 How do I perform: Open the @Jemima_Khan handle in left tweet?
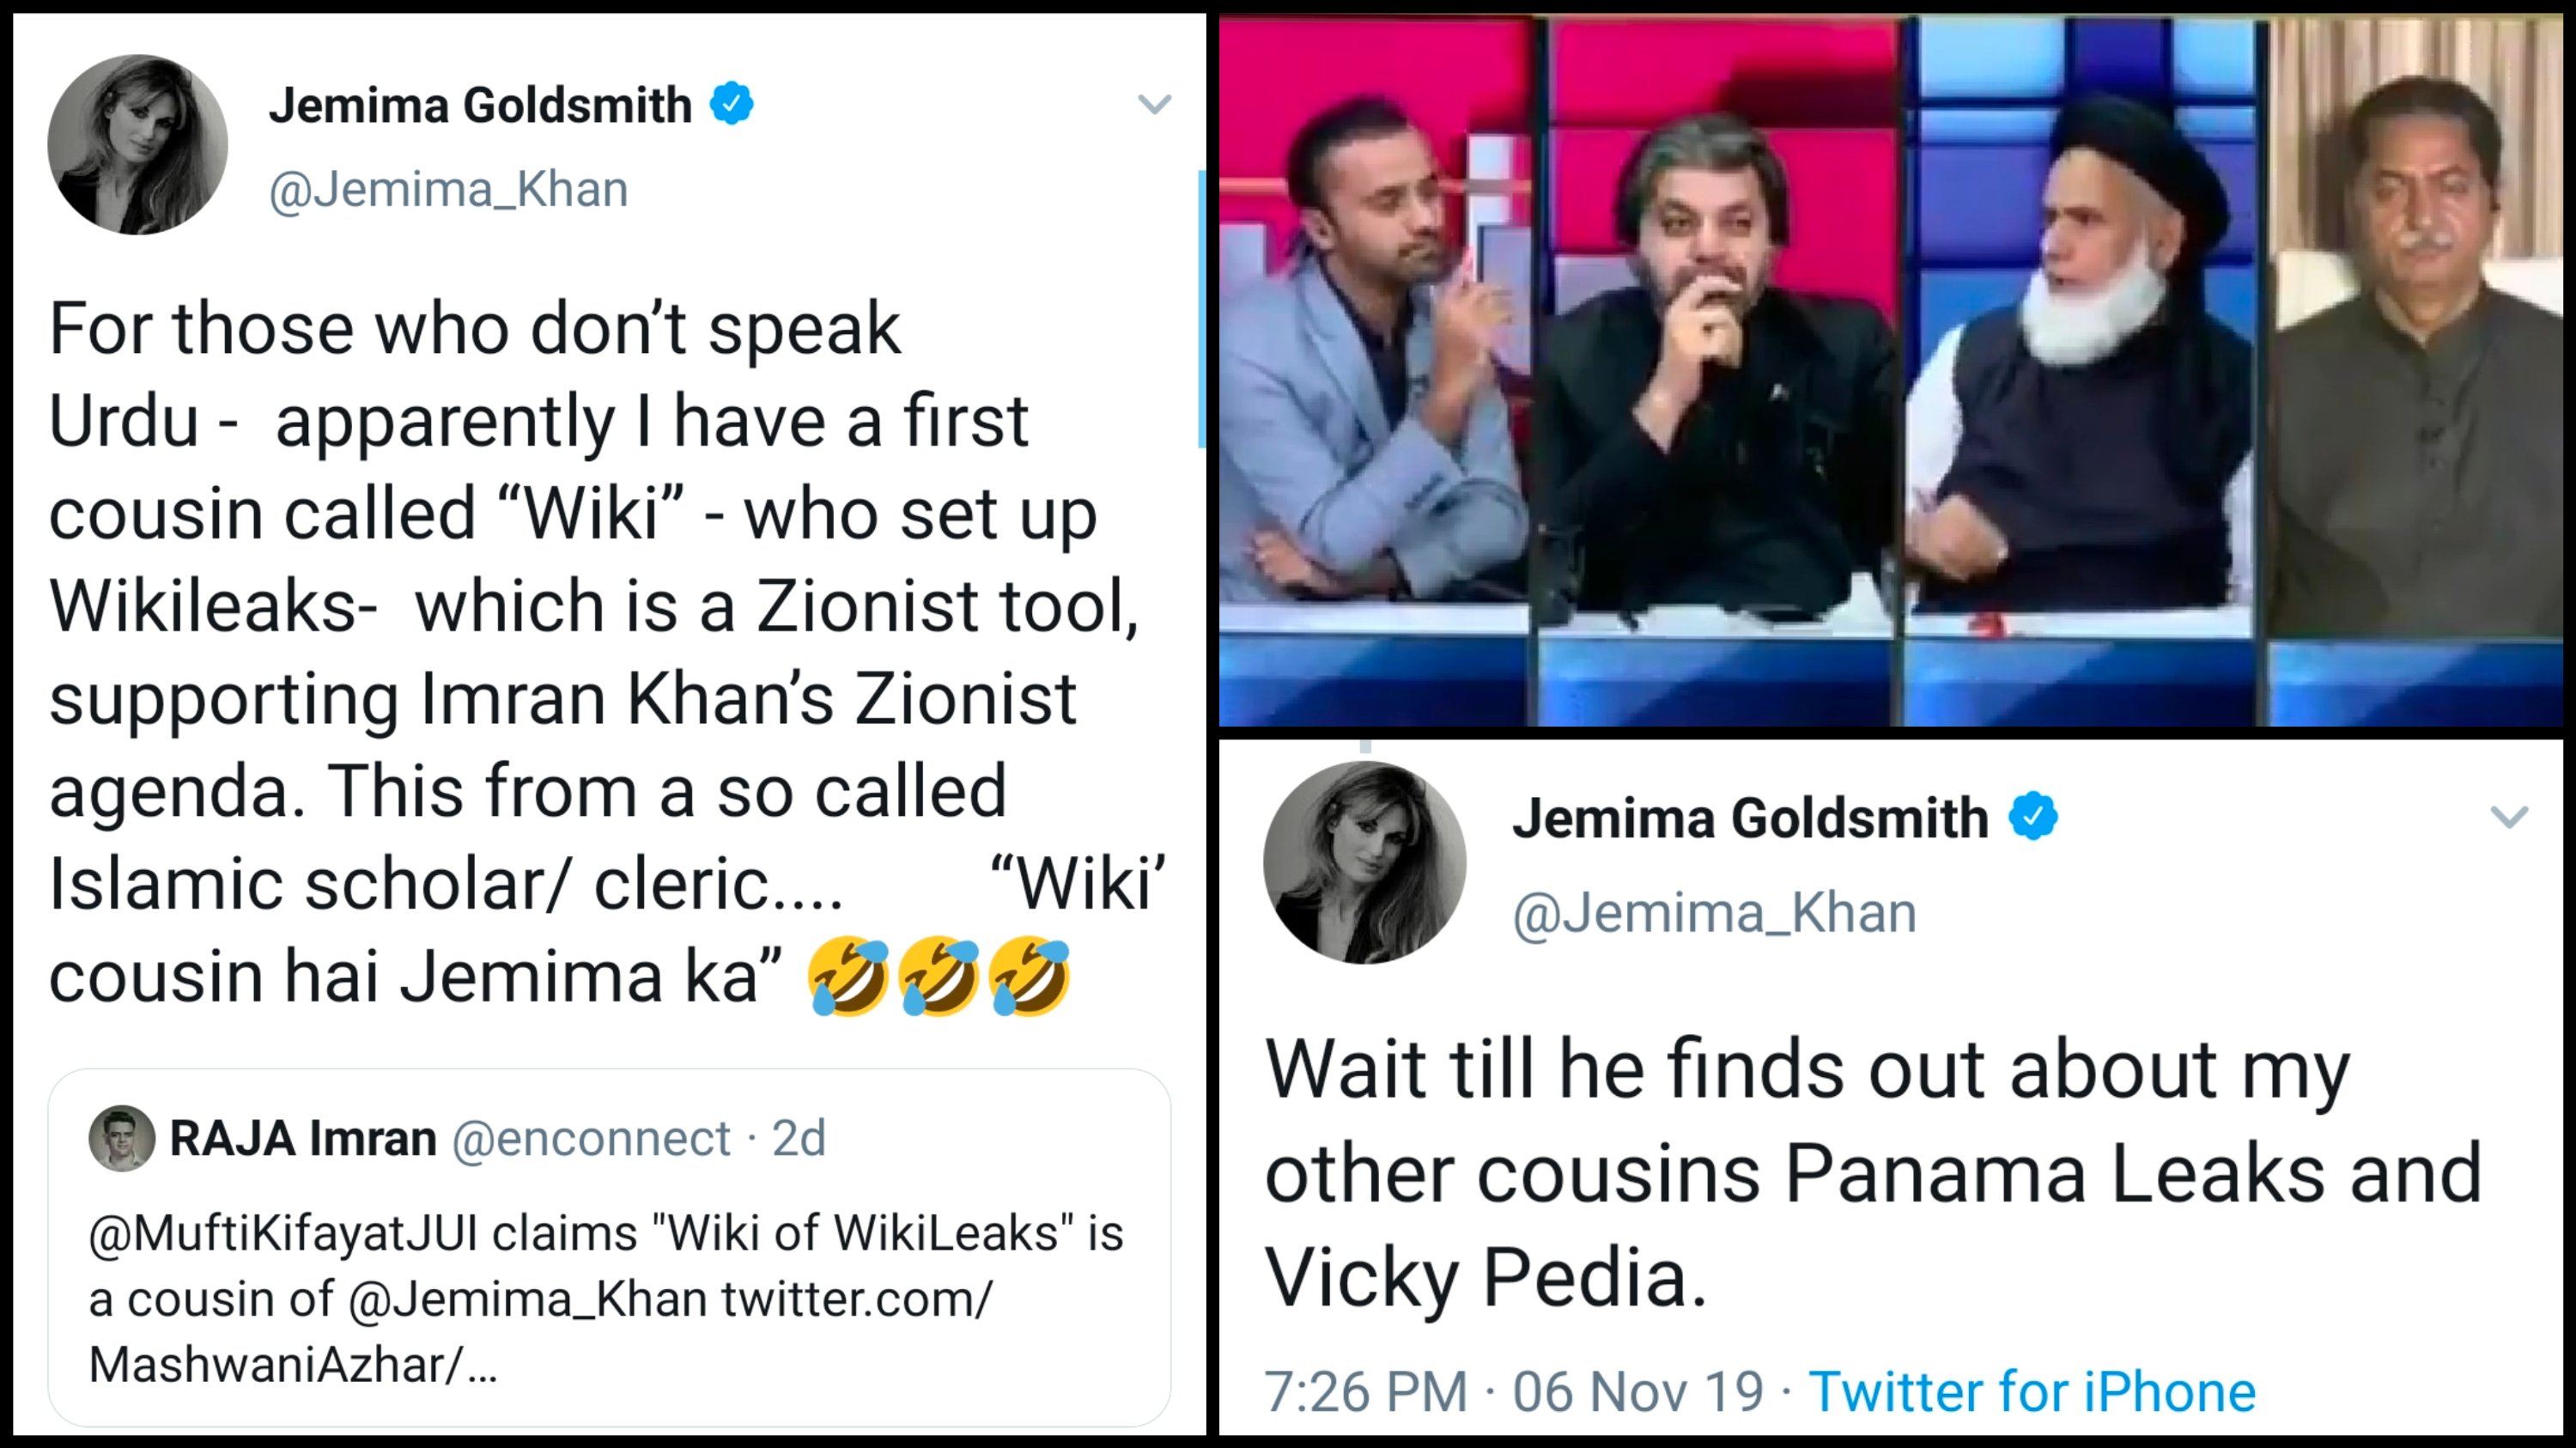[448, 189]
